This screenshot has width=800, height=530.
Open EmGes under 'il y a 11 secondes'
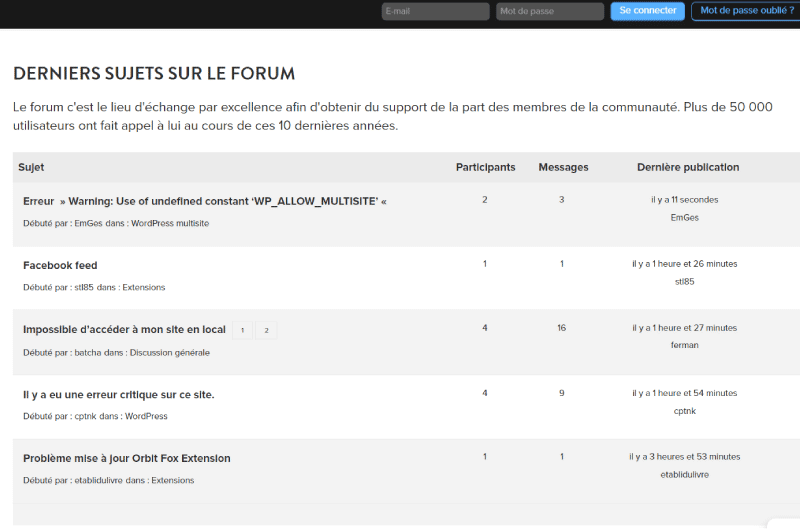click(x=685, y=217)
